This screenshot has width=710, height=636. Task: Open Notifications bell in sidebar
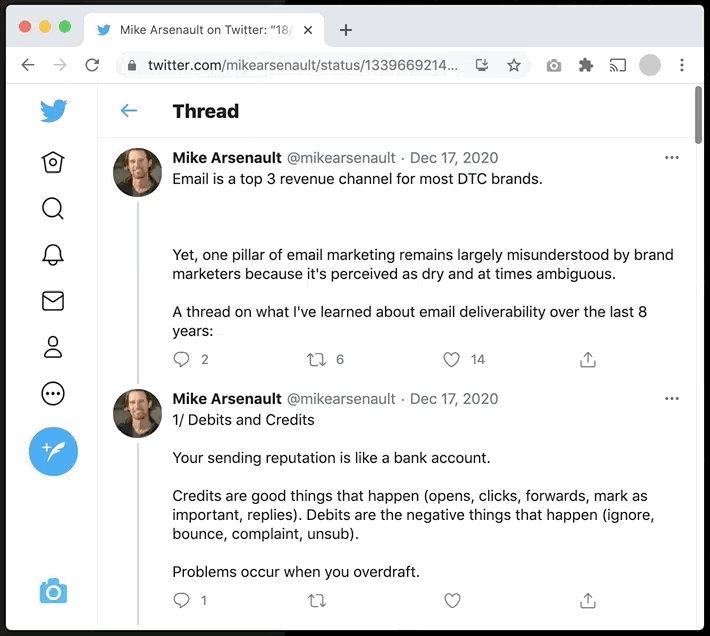point(53,255)
